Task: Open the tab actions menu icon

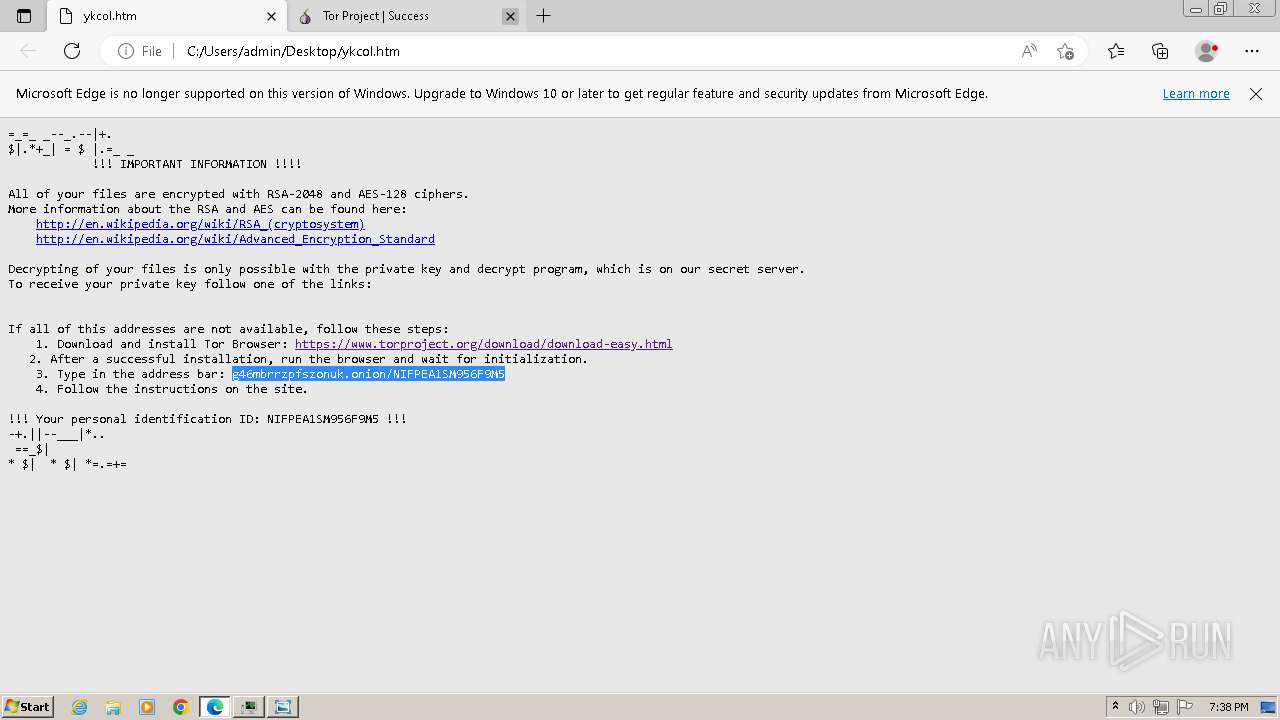Action: 24,16
